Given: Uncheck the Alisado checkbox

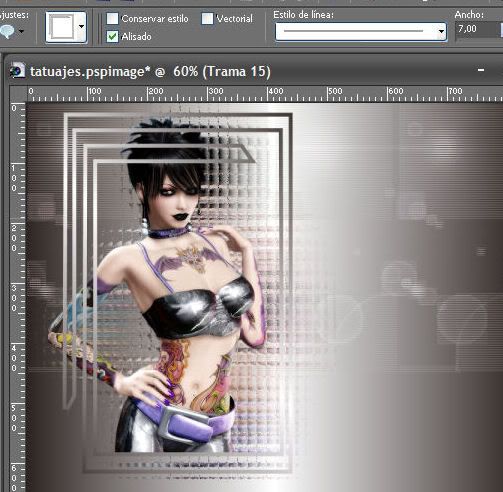Looking at the screenshot, I should click(112, 36).
